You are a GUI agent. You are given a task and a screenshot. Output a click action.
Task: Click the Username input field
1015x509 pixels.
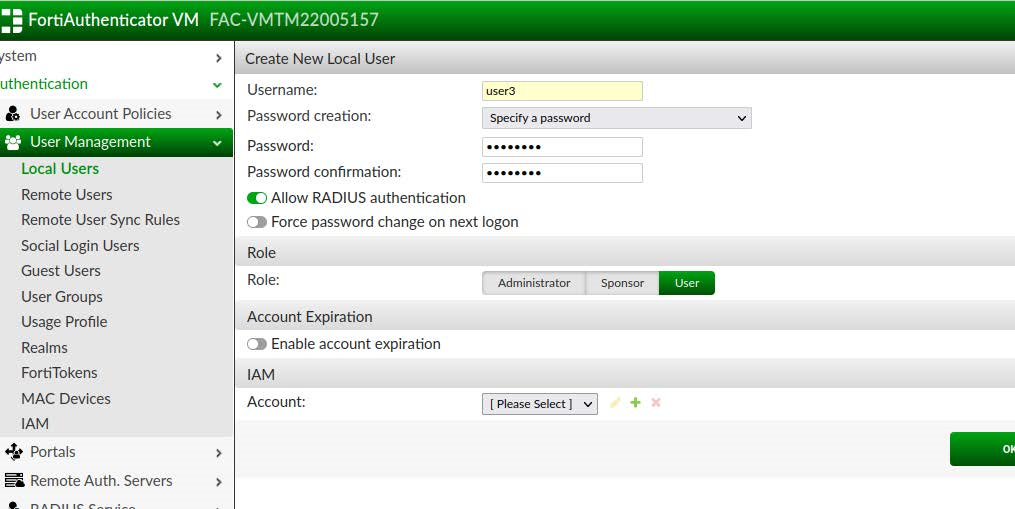coord(562,91)
